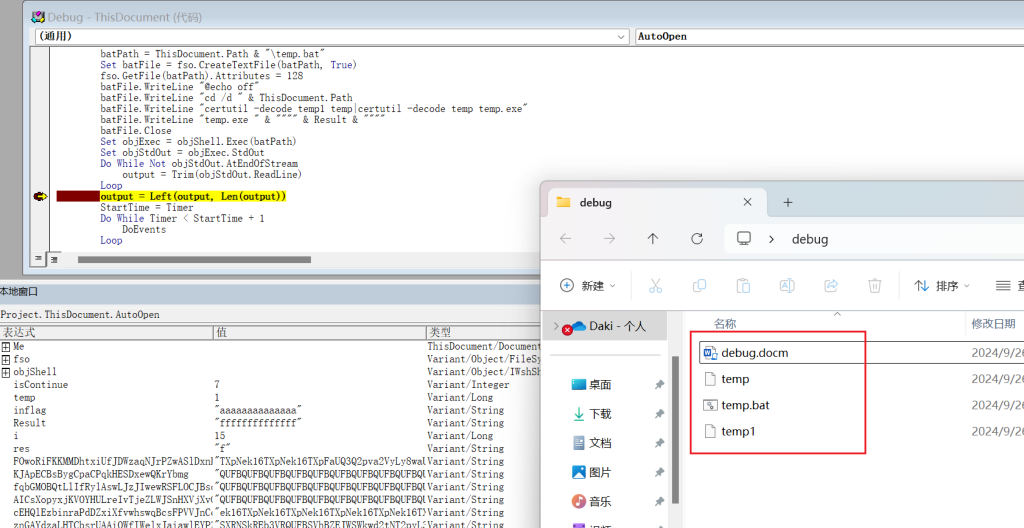The width and height of the screenshot is (1024, 528).
Task: Sort files by 名称 column header
Action: 725,323
